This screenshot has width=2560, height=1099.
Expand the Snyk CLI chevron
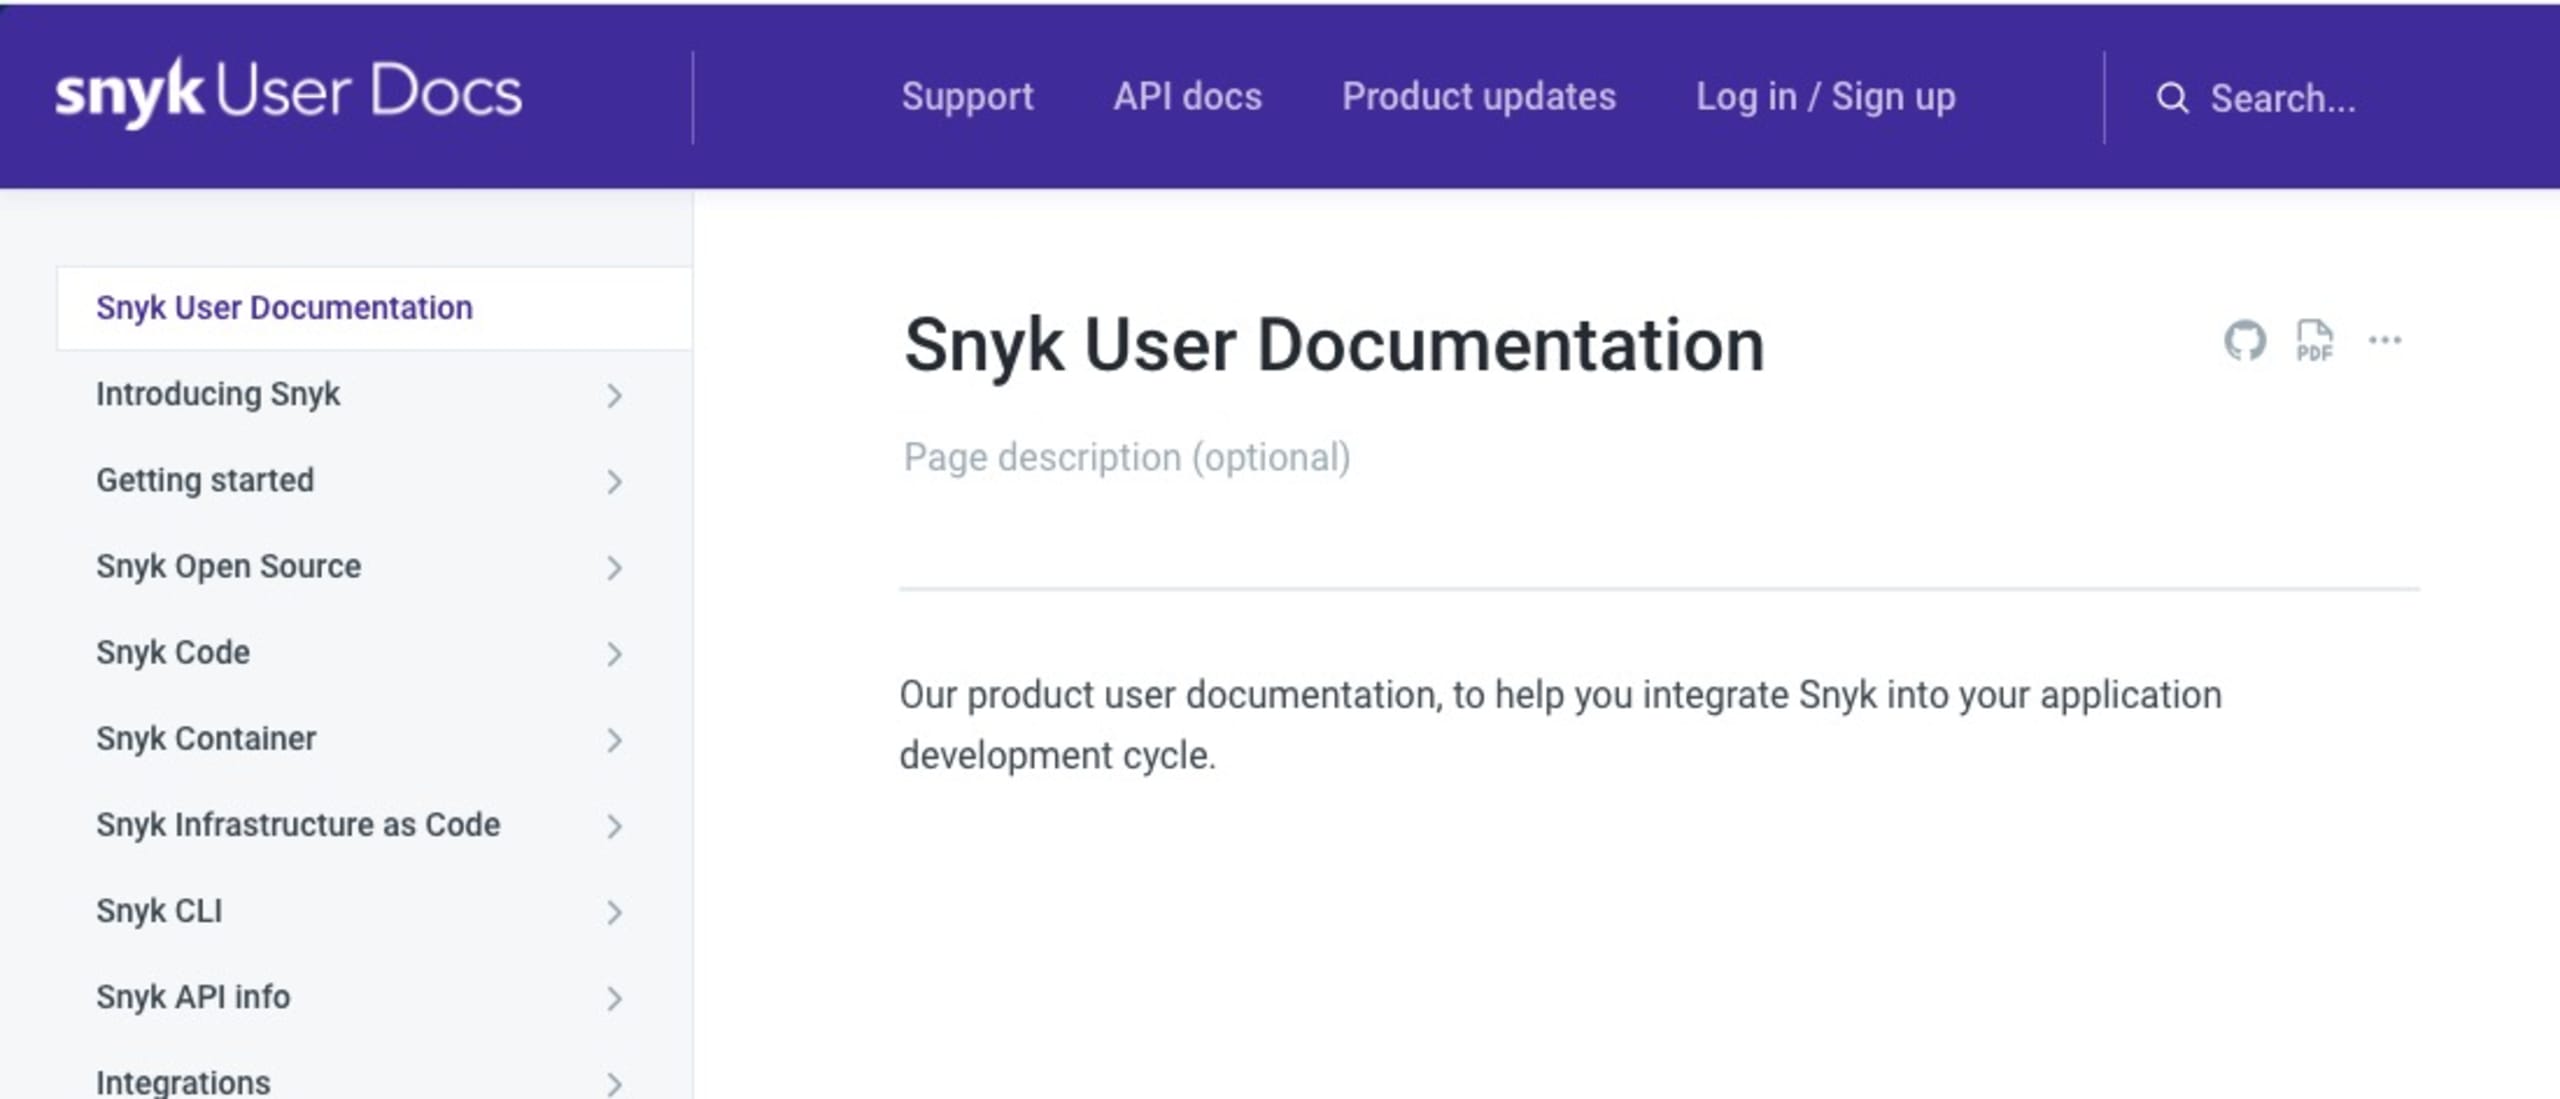614,911
